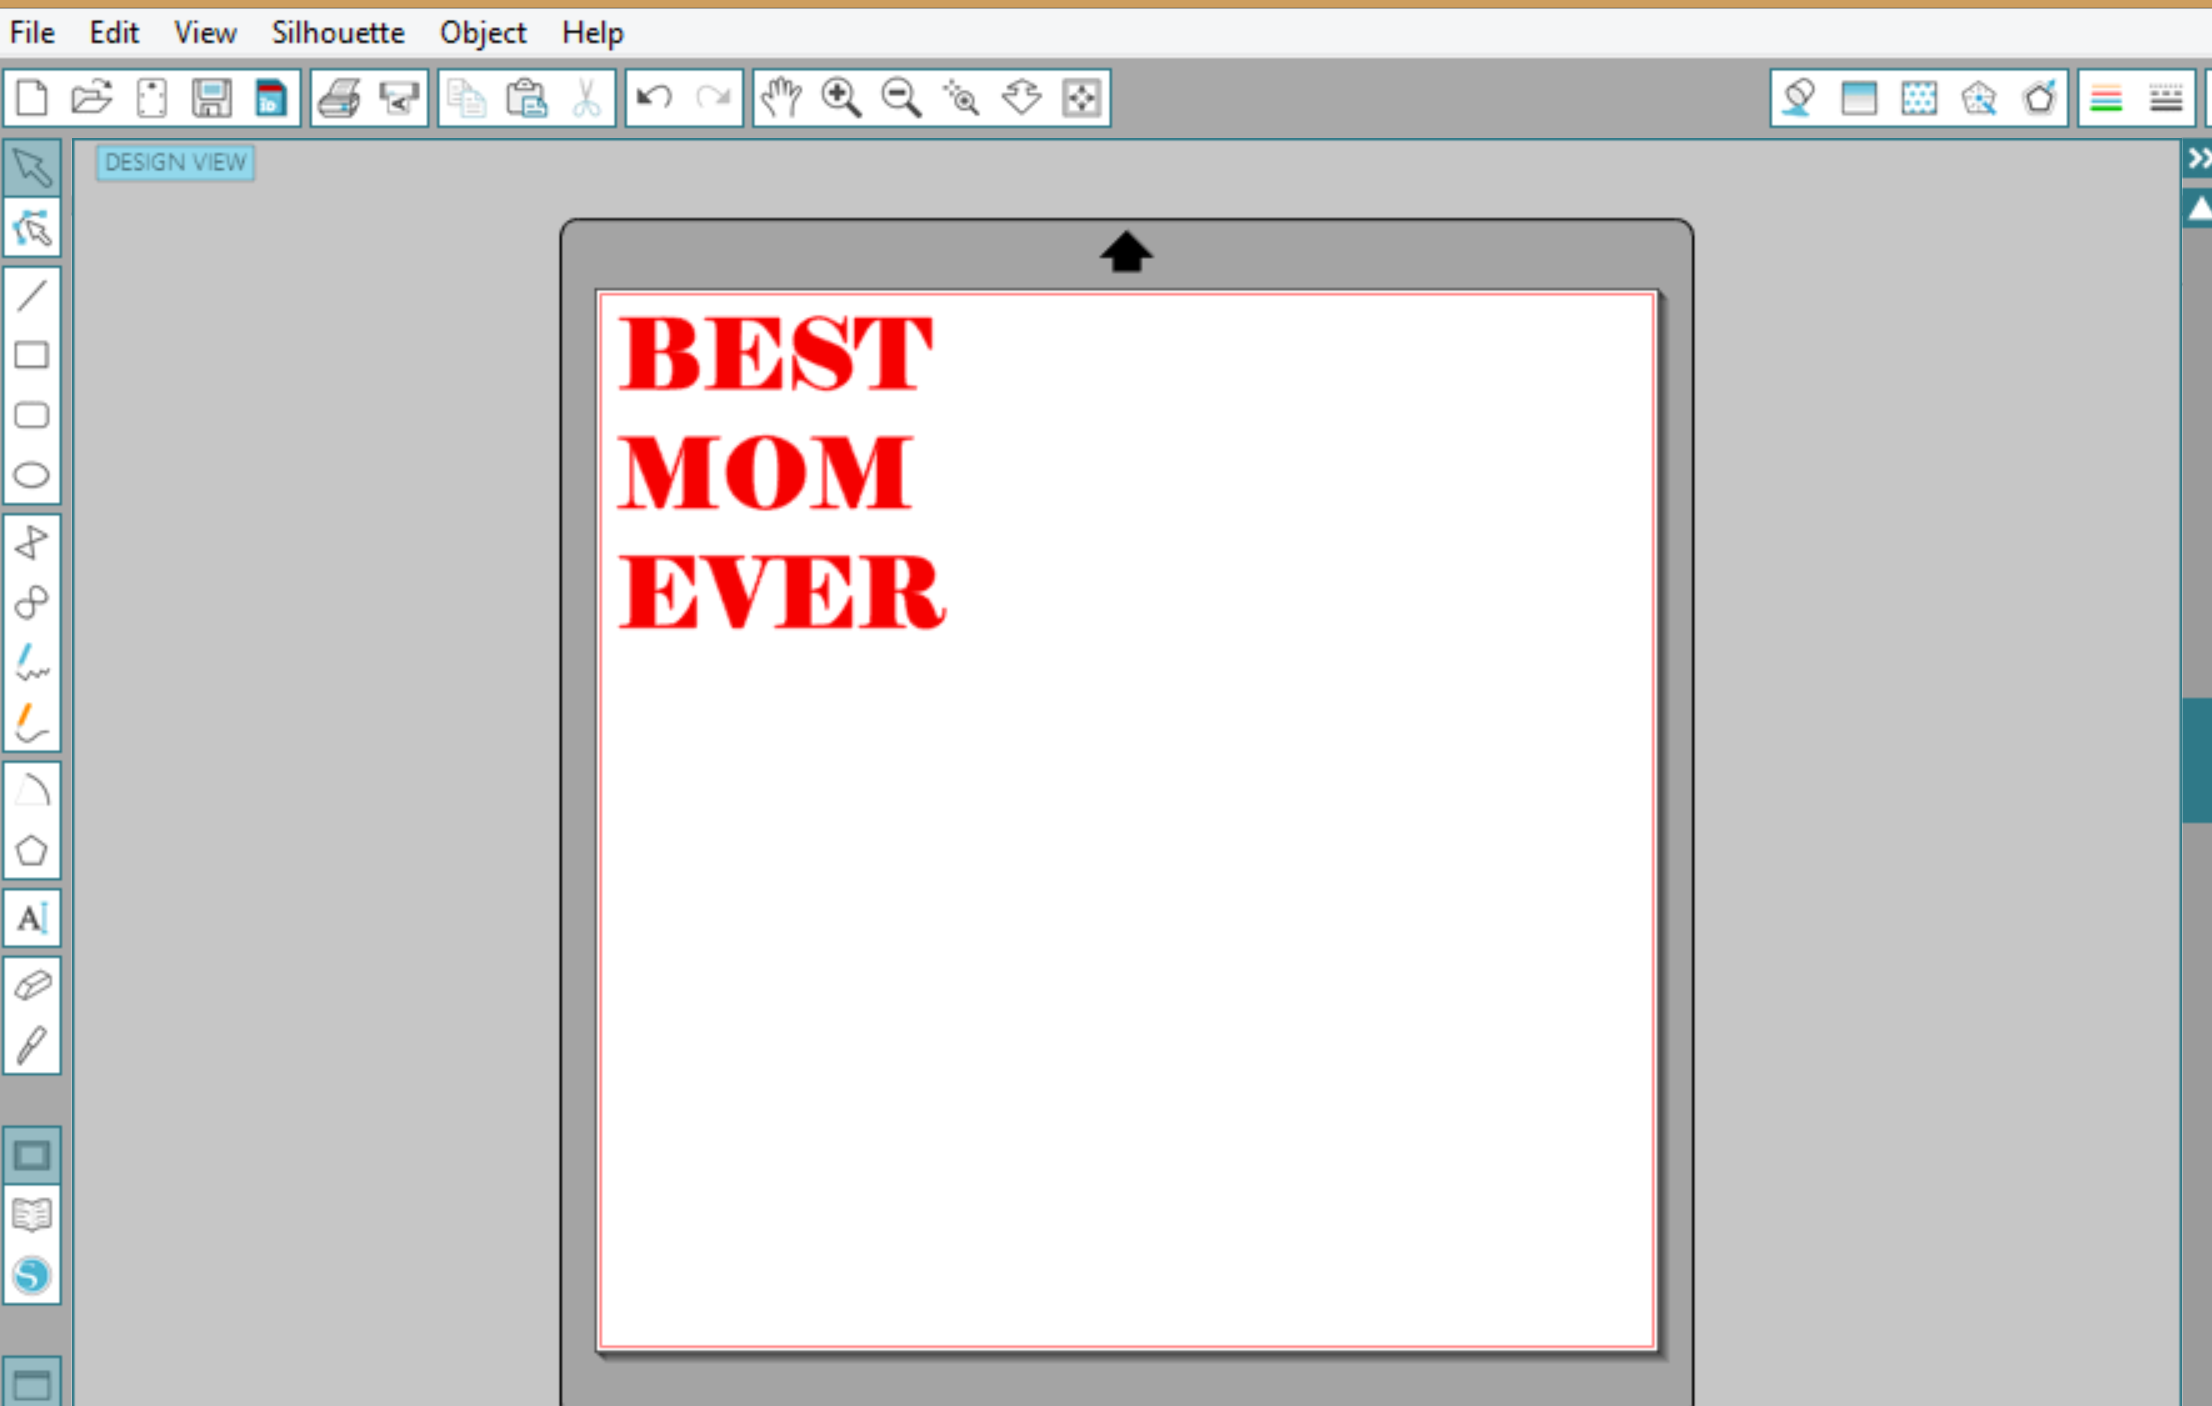Screen dimensions: 2212x1406
Task: Select the Pan hand tool
Action: click(x=781, y=98)
